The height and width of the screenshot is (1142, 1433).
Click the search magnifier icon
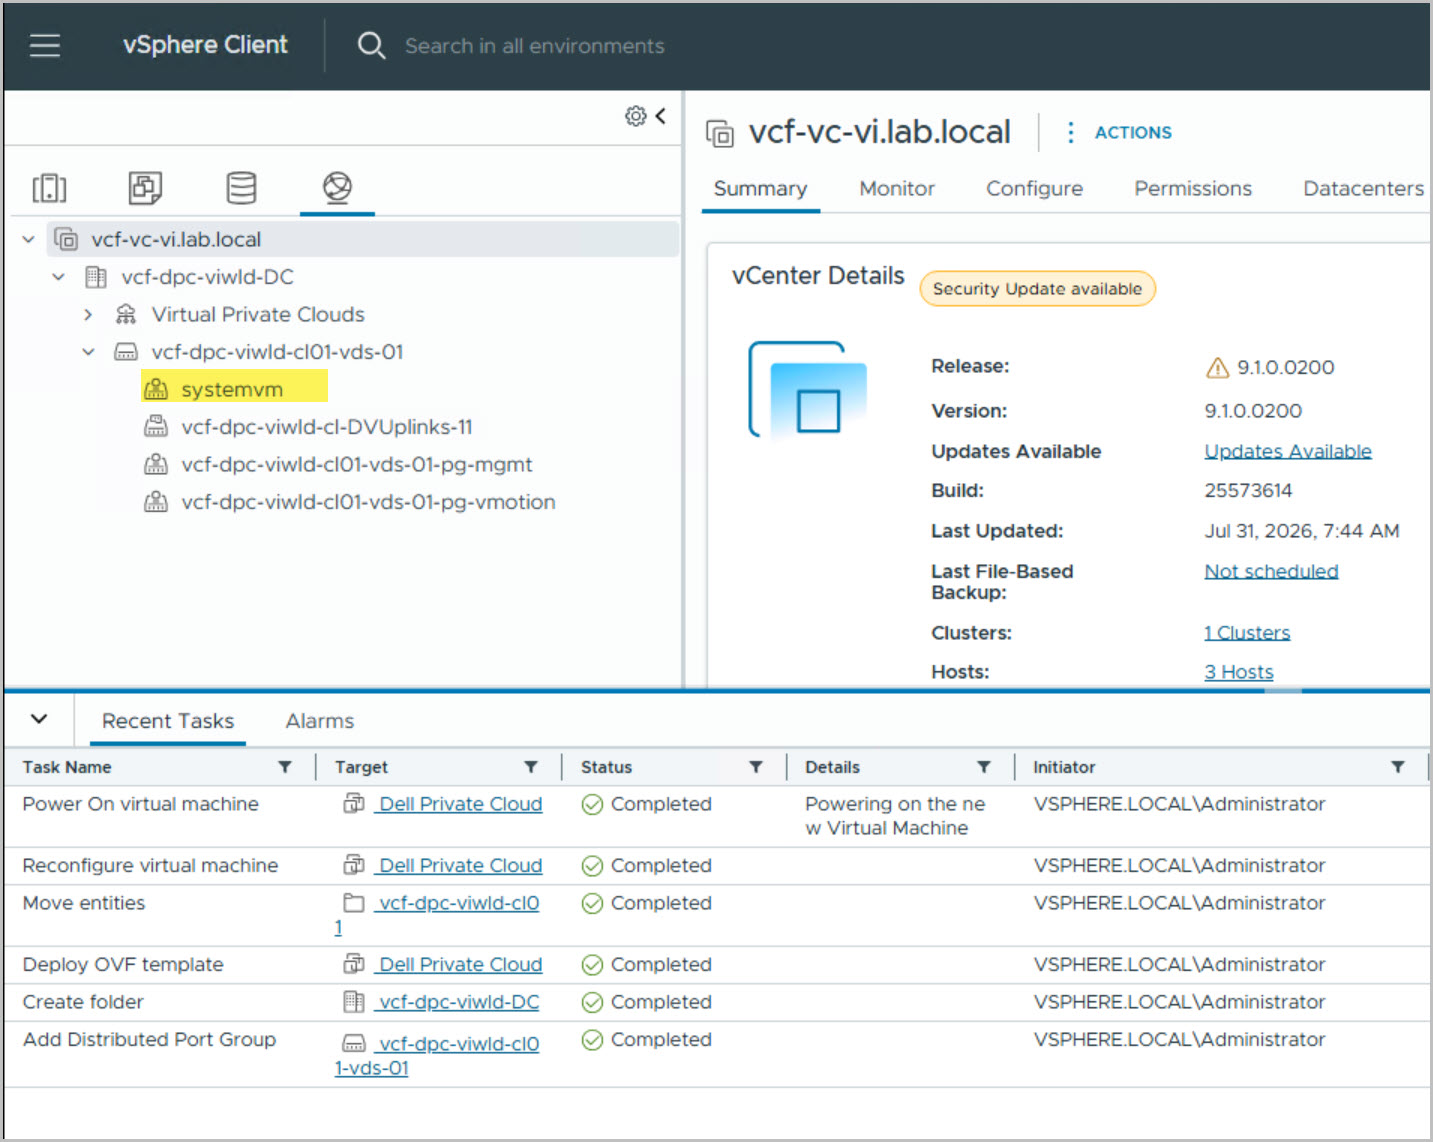click(x=371, y=45)
